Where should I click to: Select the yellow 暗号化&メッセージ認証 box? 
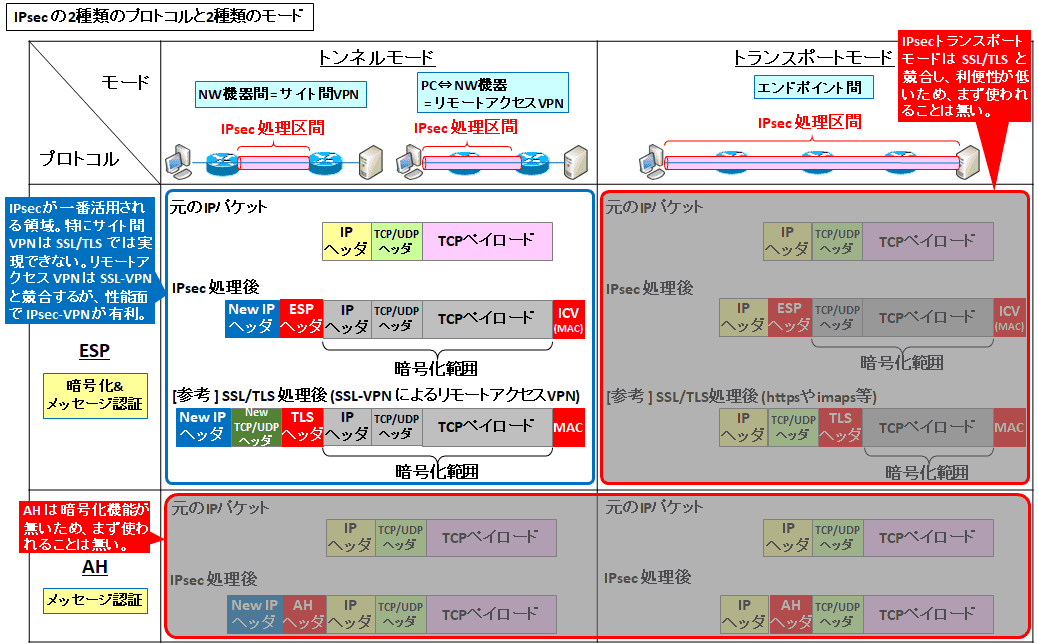[95, 395]
